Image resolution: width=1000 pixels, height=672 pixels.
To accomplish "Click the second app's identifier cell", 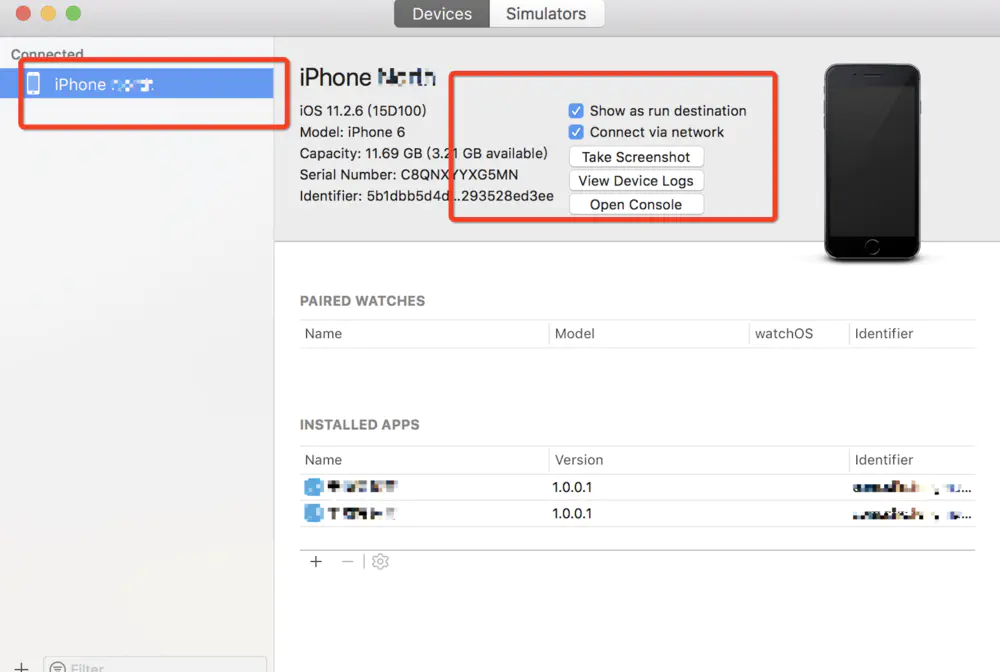I will coord(912,514).
